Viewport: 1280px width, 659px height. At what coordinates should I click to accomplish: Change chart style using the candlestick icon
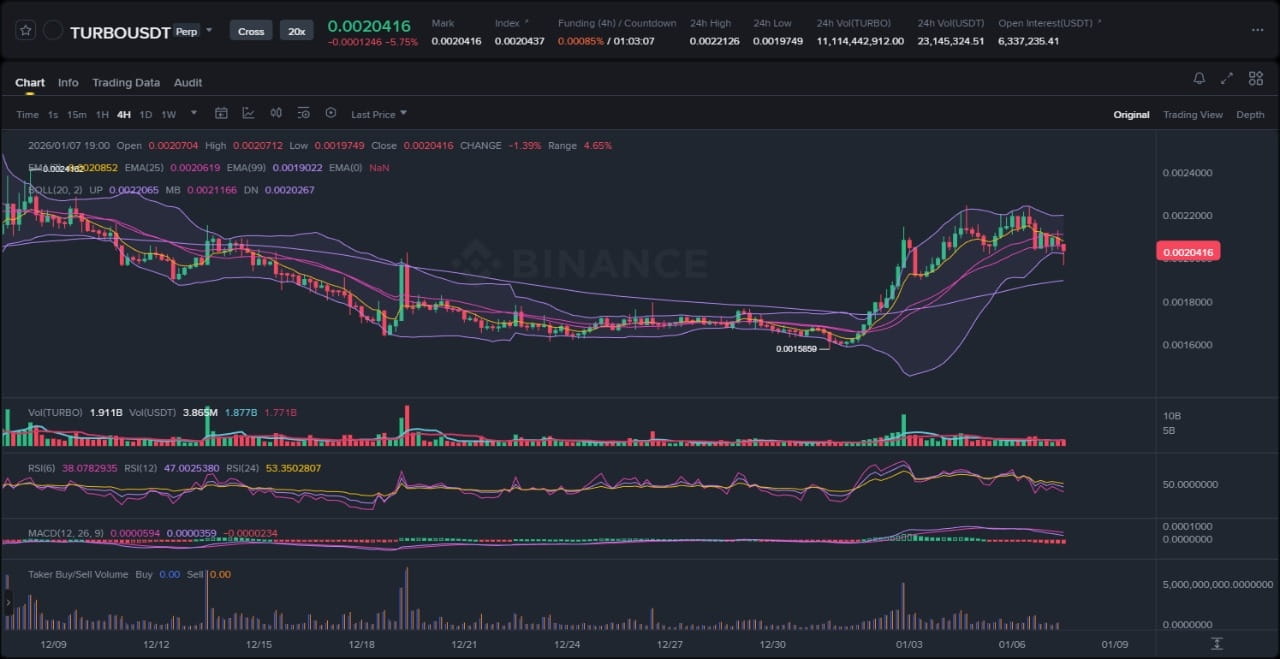(x=275, y=114)
